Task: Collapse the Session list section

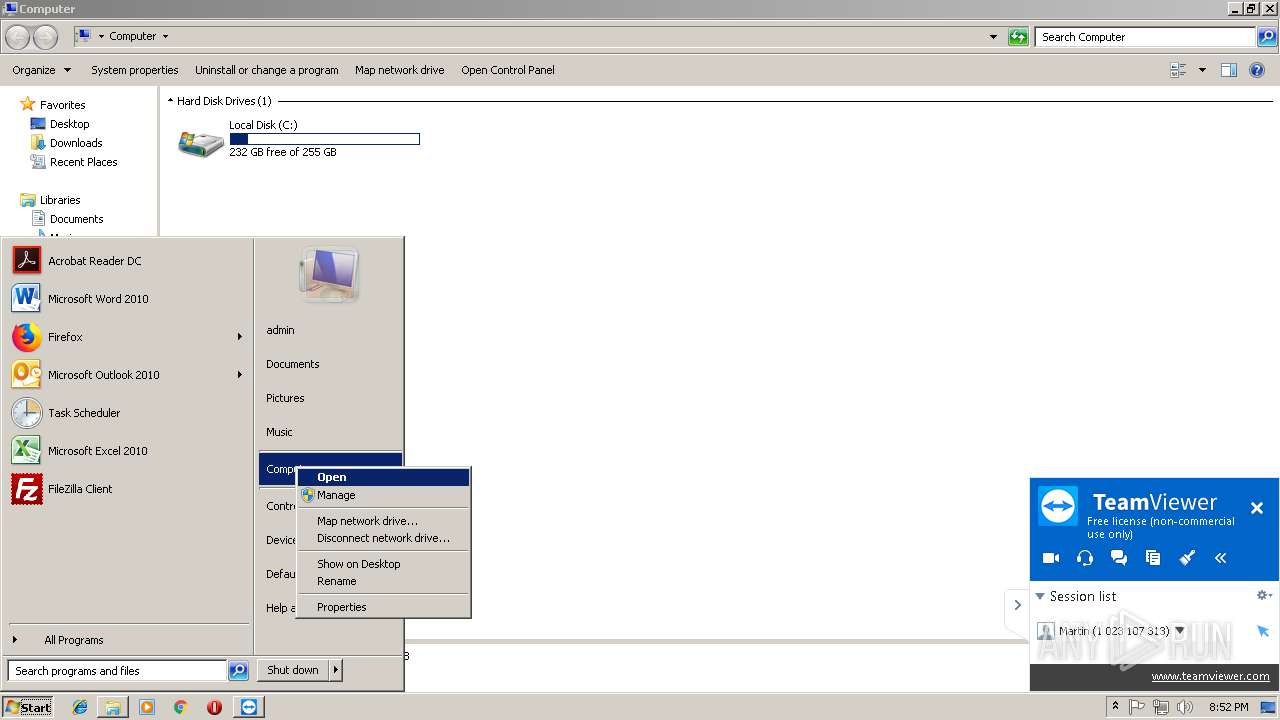Action: tap(1040, 596)
